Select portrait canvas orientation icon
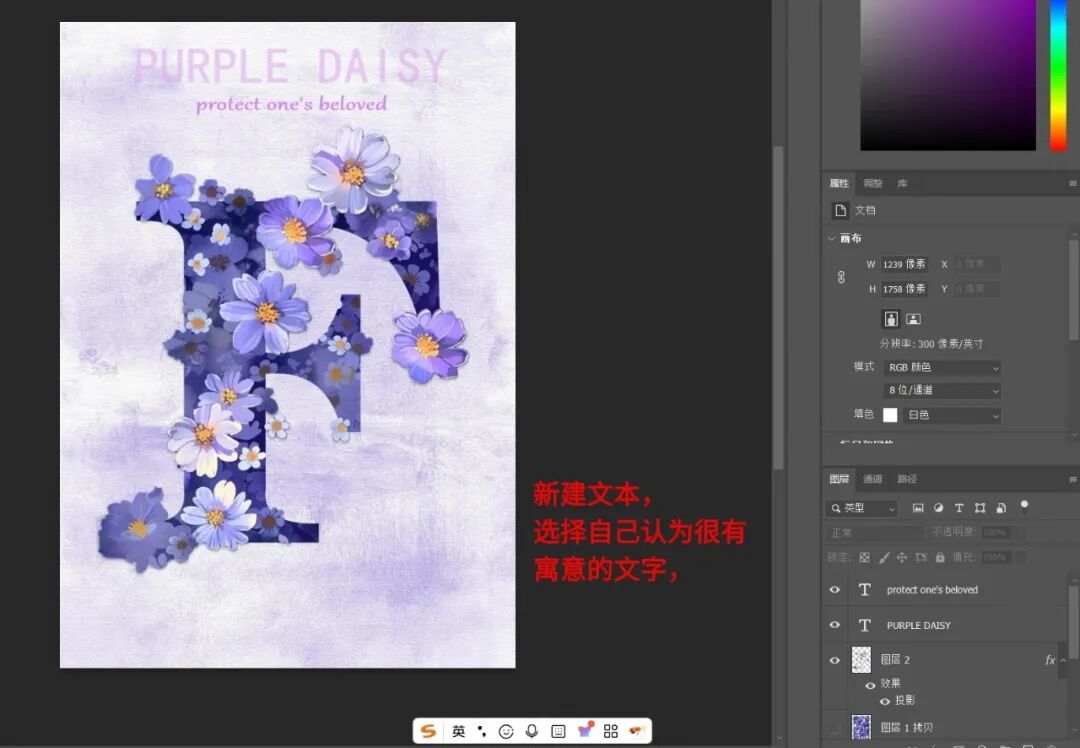This screenshot has width=1080, height=748. [x=891, y=319]
